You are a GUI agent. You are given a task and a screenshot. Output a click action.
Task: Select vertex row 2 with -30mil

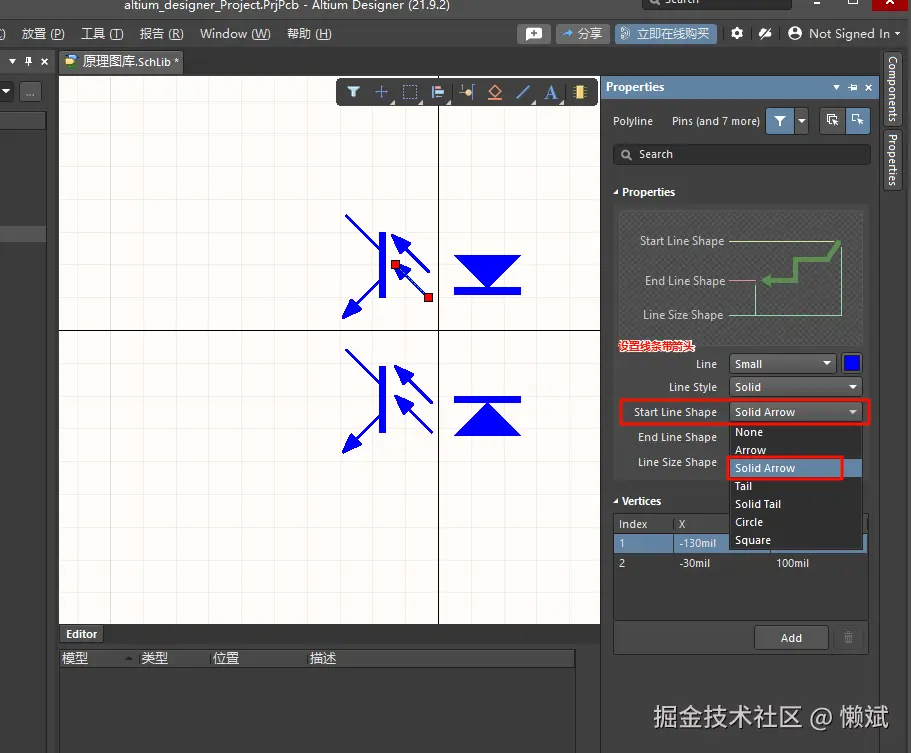click(740, 563)
